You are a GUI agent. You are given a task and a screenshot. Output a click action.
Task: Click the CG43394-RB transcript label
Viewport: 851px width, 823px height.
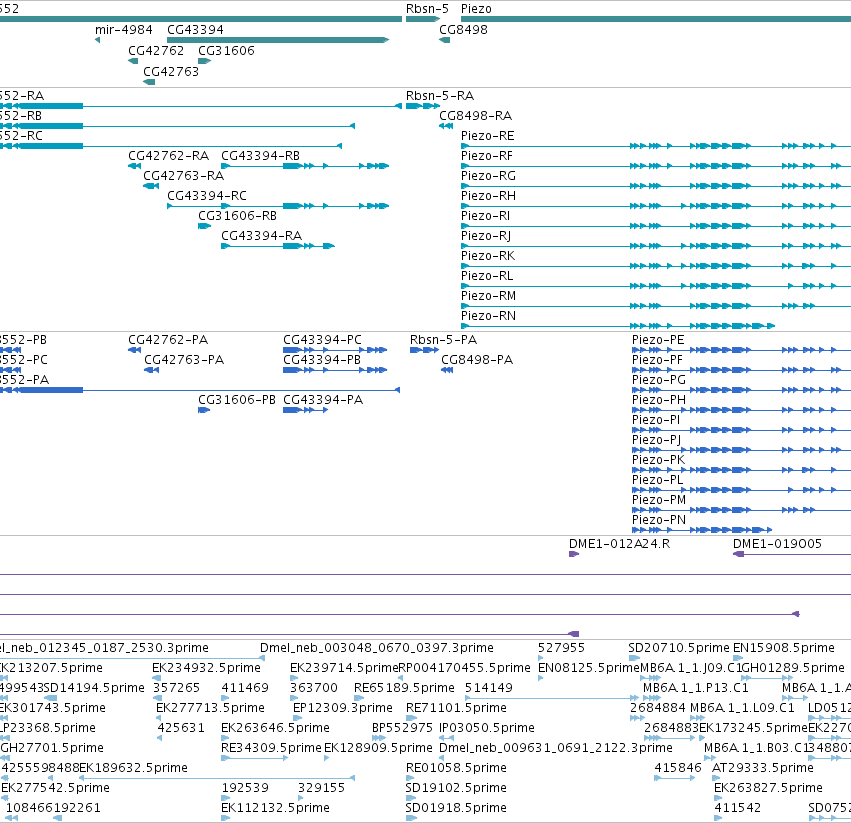[261, 156]
